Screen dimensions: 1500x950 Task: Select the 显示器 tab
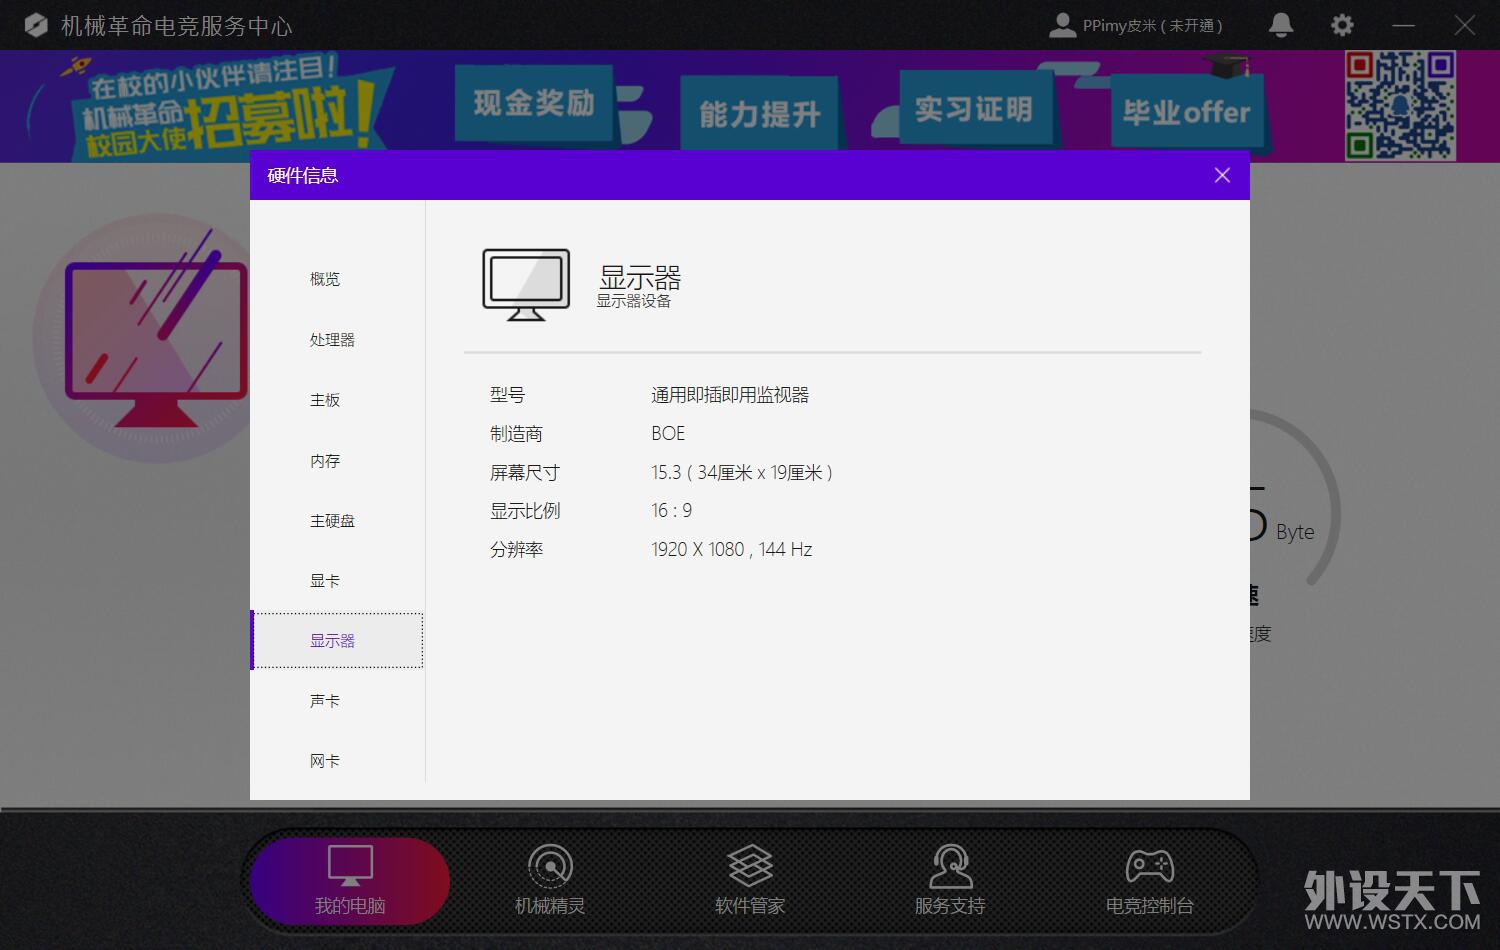point(337,640)
